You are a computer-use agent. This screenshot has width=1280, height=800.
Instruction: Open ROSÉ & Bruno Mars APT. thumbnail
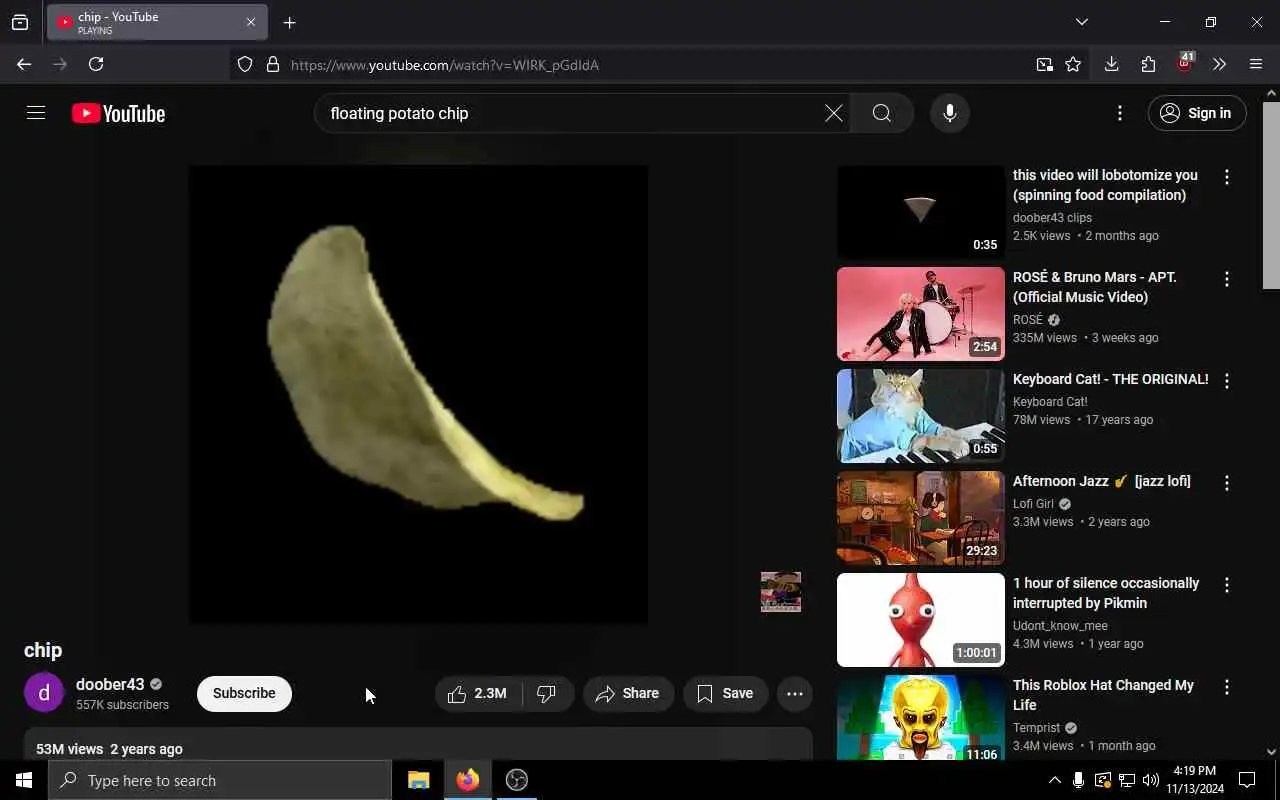[x=920, y=313]
